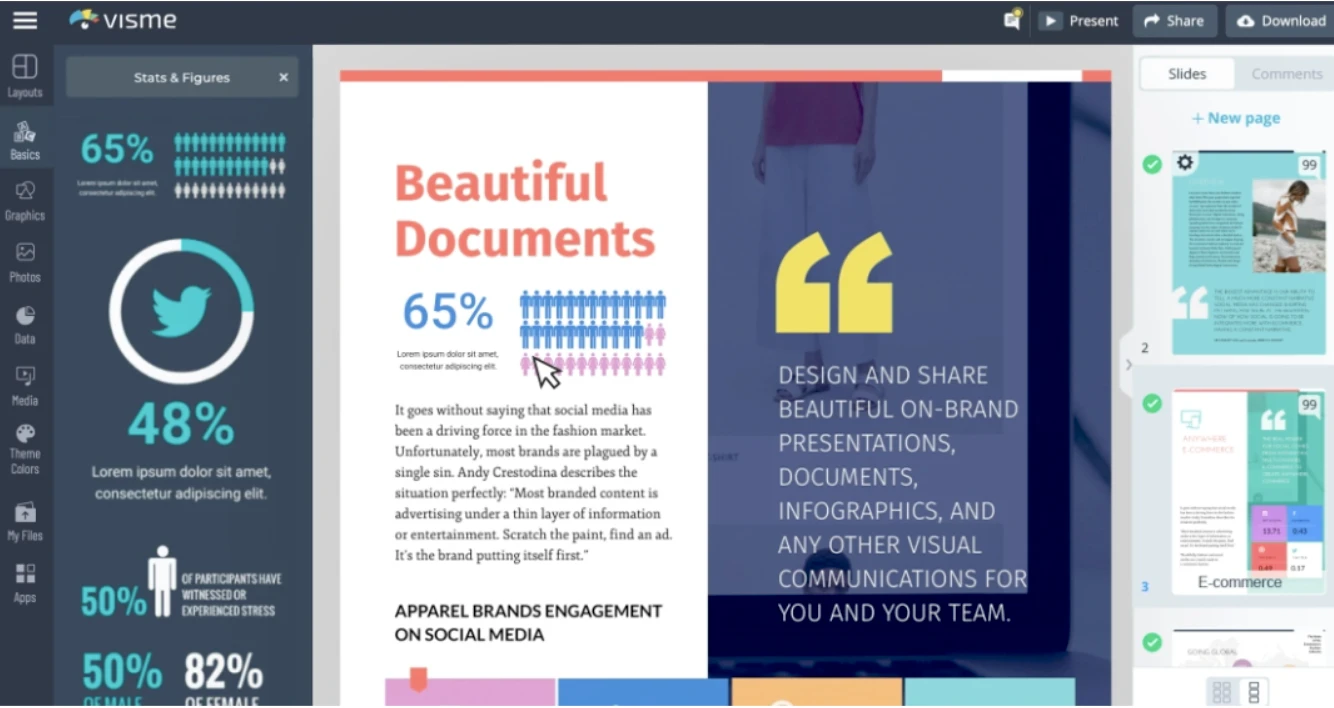Switch to the Comments tab
Screen dimensions: 1334x708
click(1286, 74)
